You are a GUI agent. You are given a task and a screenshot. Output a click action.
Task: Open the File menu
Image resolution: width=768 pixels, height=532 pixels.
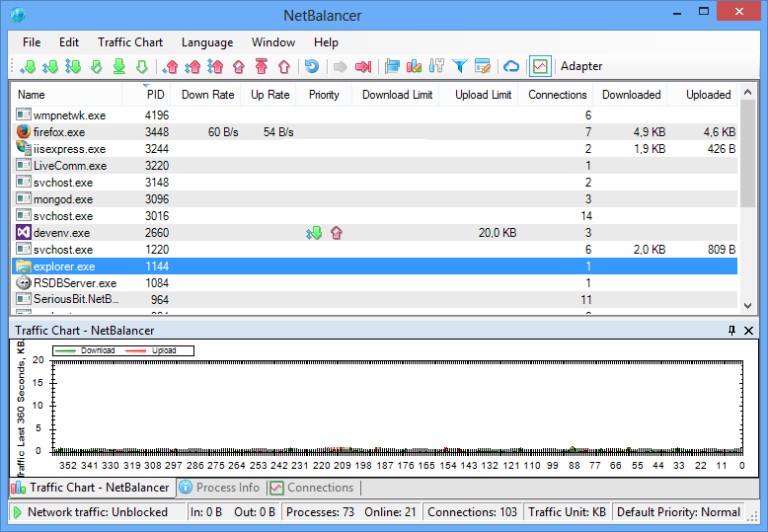(31, 43)
